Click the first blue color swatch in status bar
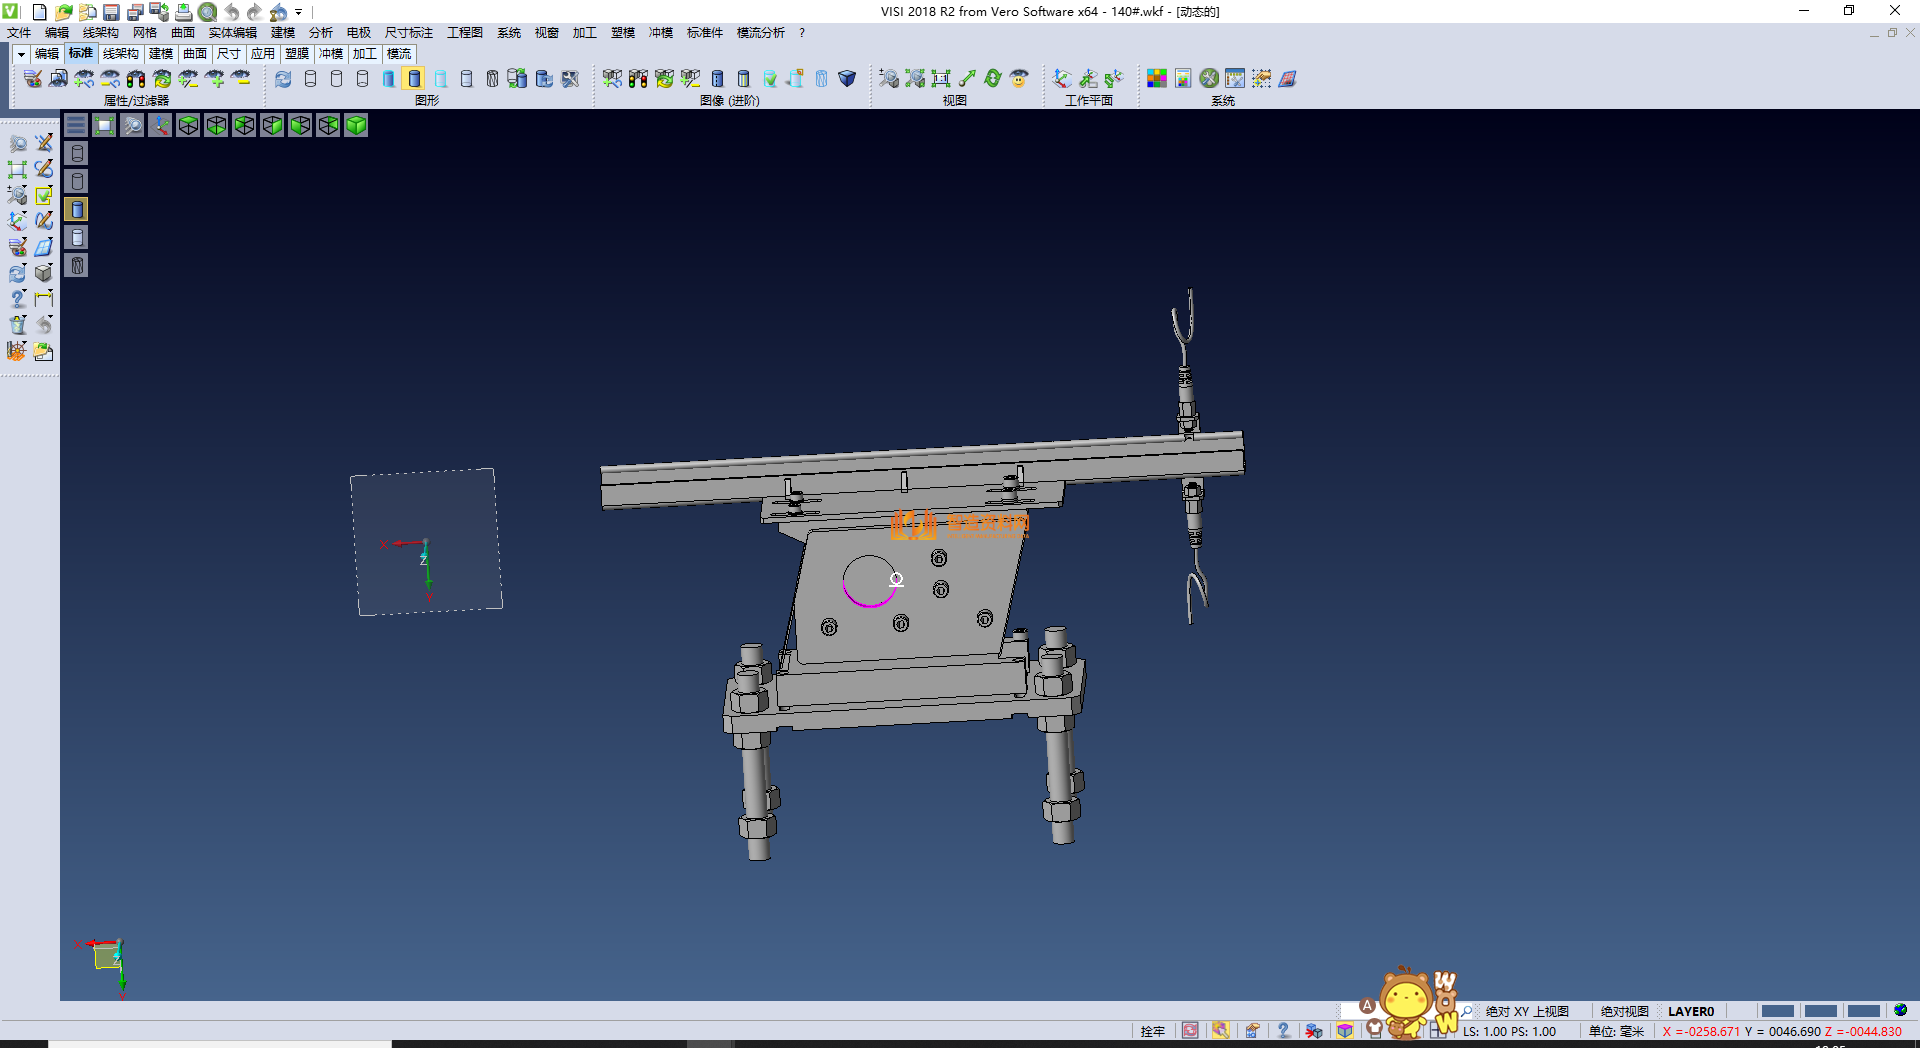Screen dimensions: 1920x1048 (1777, 1011)
